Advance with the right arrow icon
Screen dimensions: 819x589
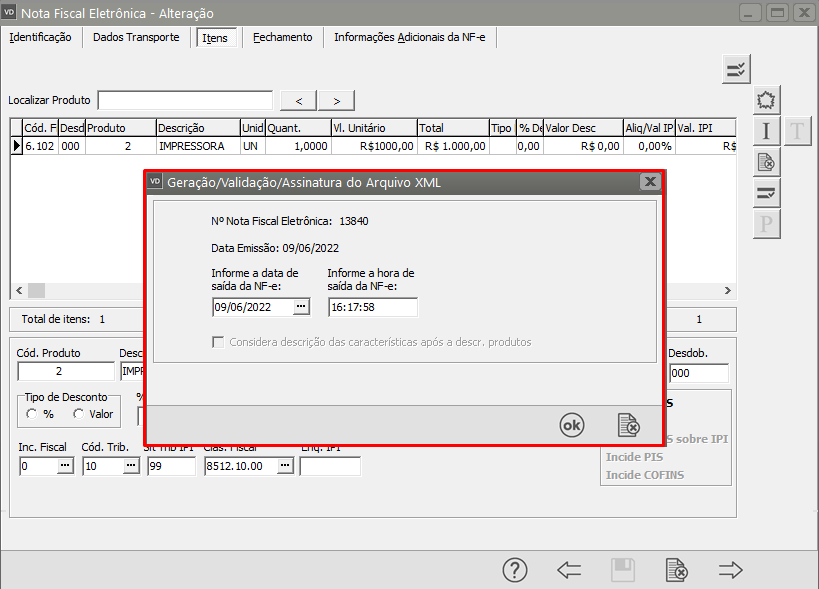(x=731, y=570)
